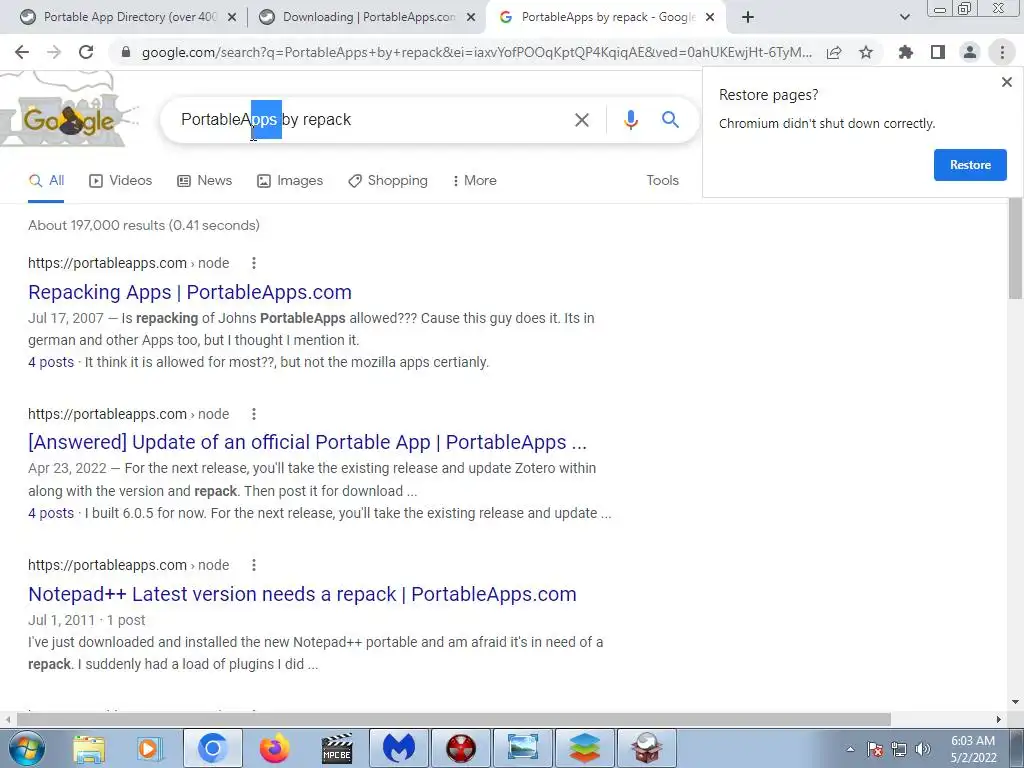1024x768 pixels.
Task: Open MPC-BE player from the taskbar
Action: click(337, 748)
